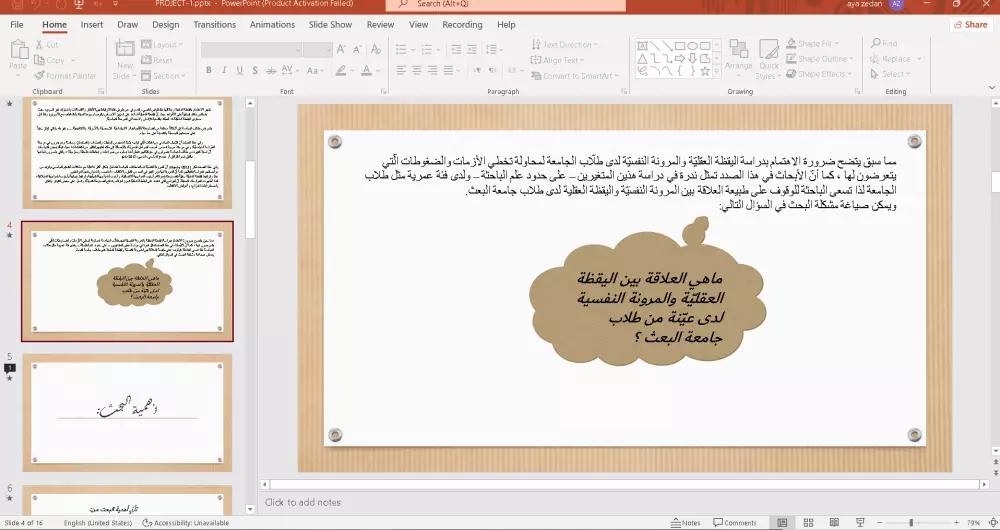Toggle Bold formatting

209,70
